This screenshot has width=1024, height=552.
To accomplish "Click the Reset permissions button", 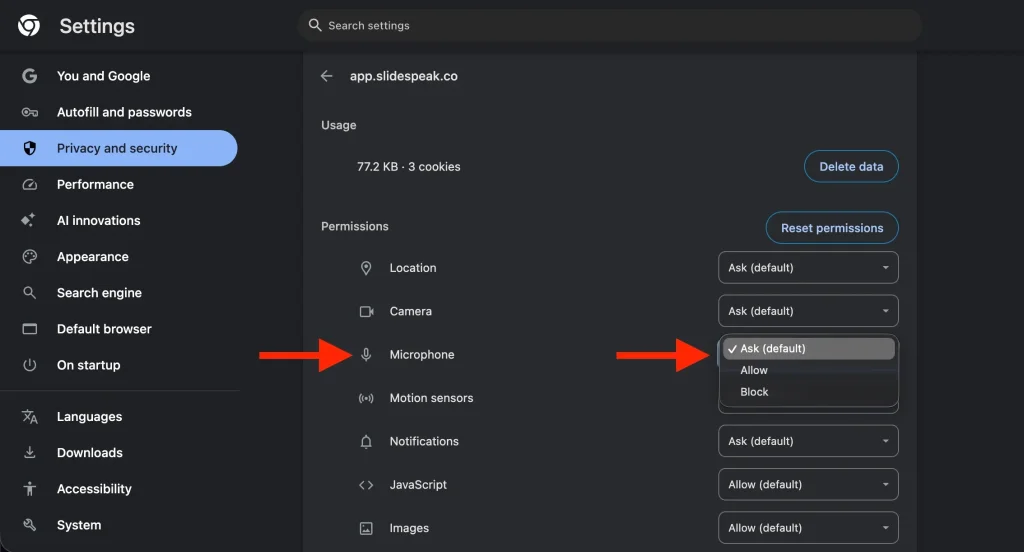I will (832, 228).
